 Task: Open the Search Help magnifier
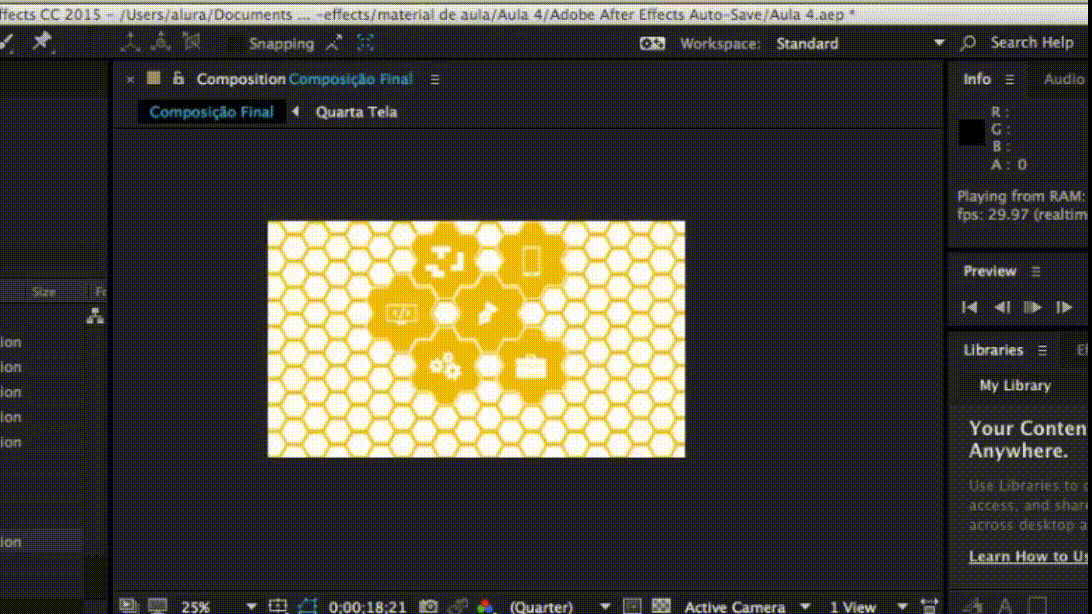(968, 43)
